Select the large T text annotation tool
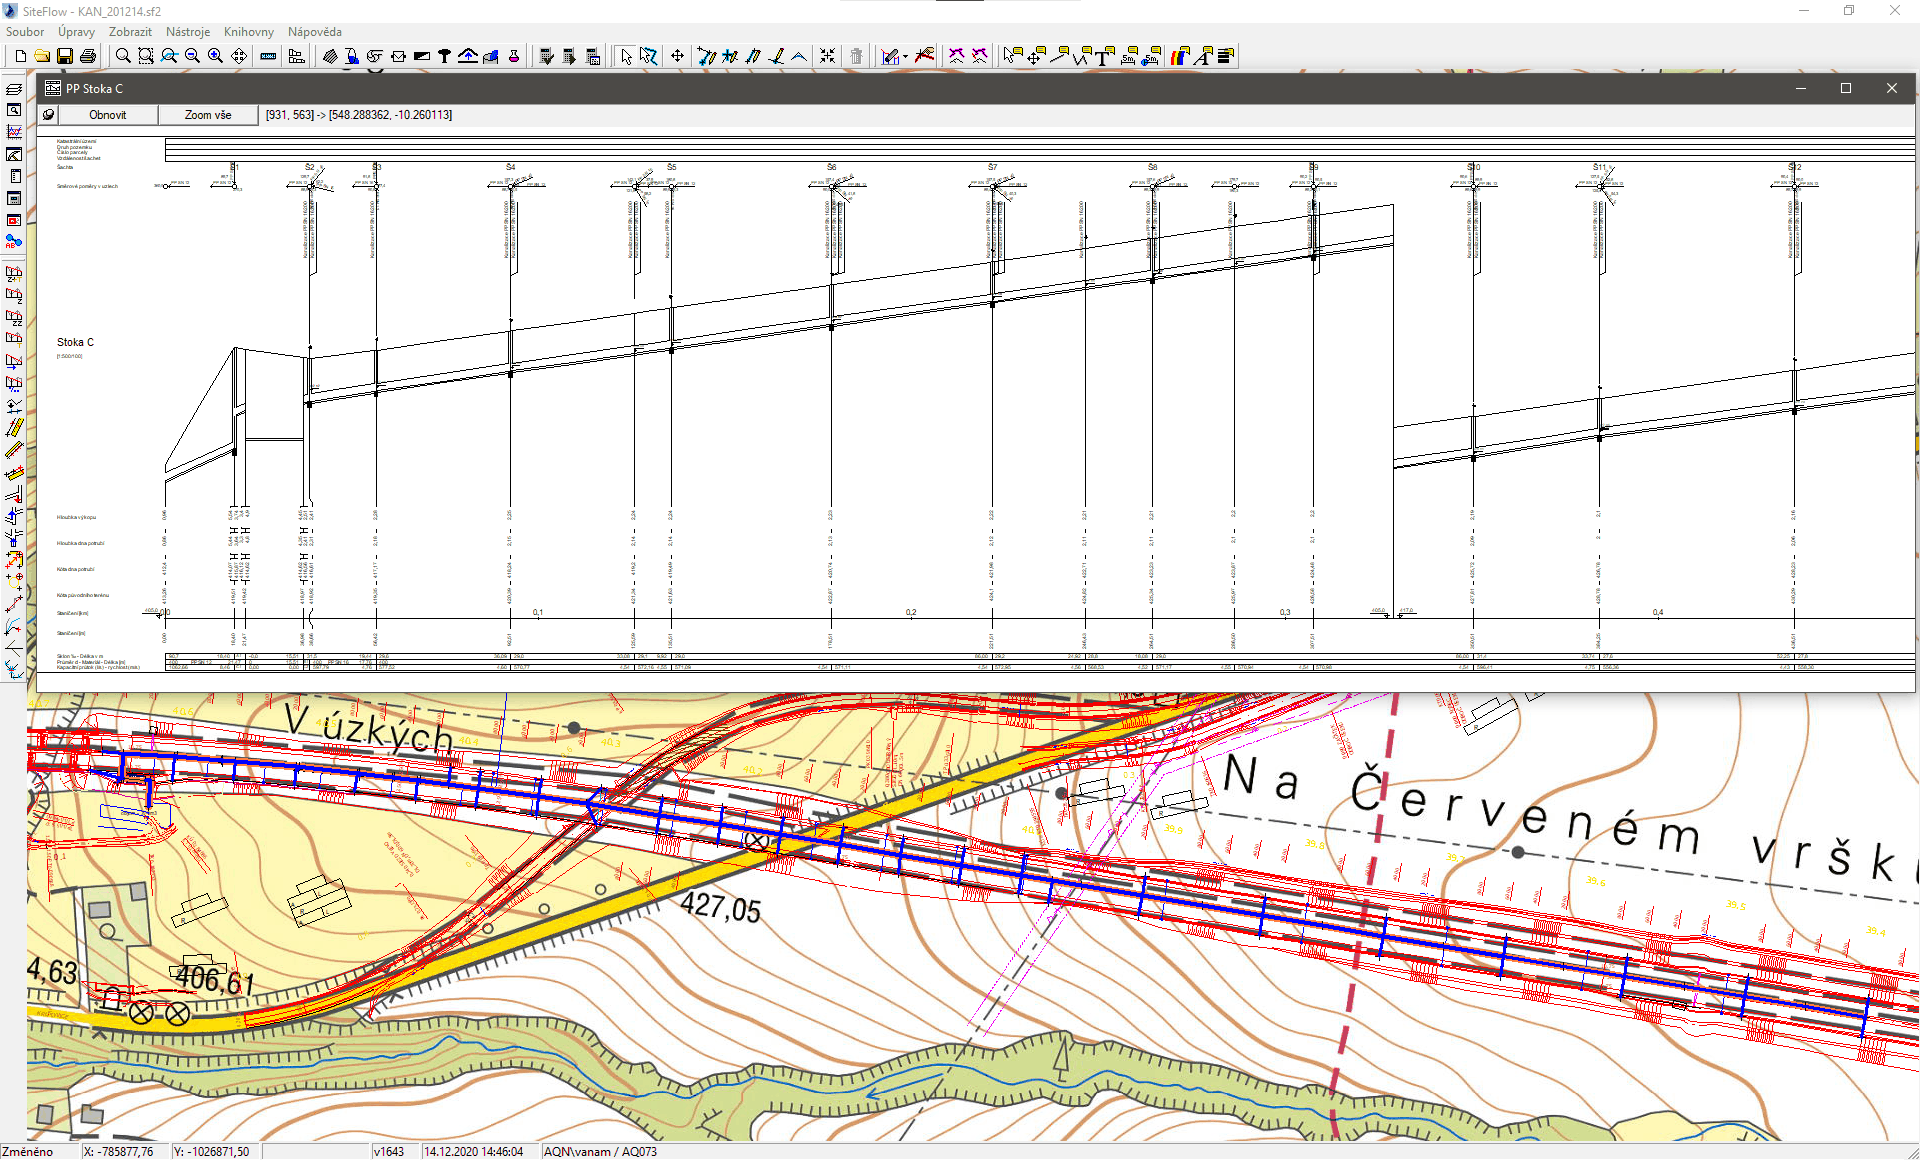The image size is (1920, 1160). [1104, 56]
